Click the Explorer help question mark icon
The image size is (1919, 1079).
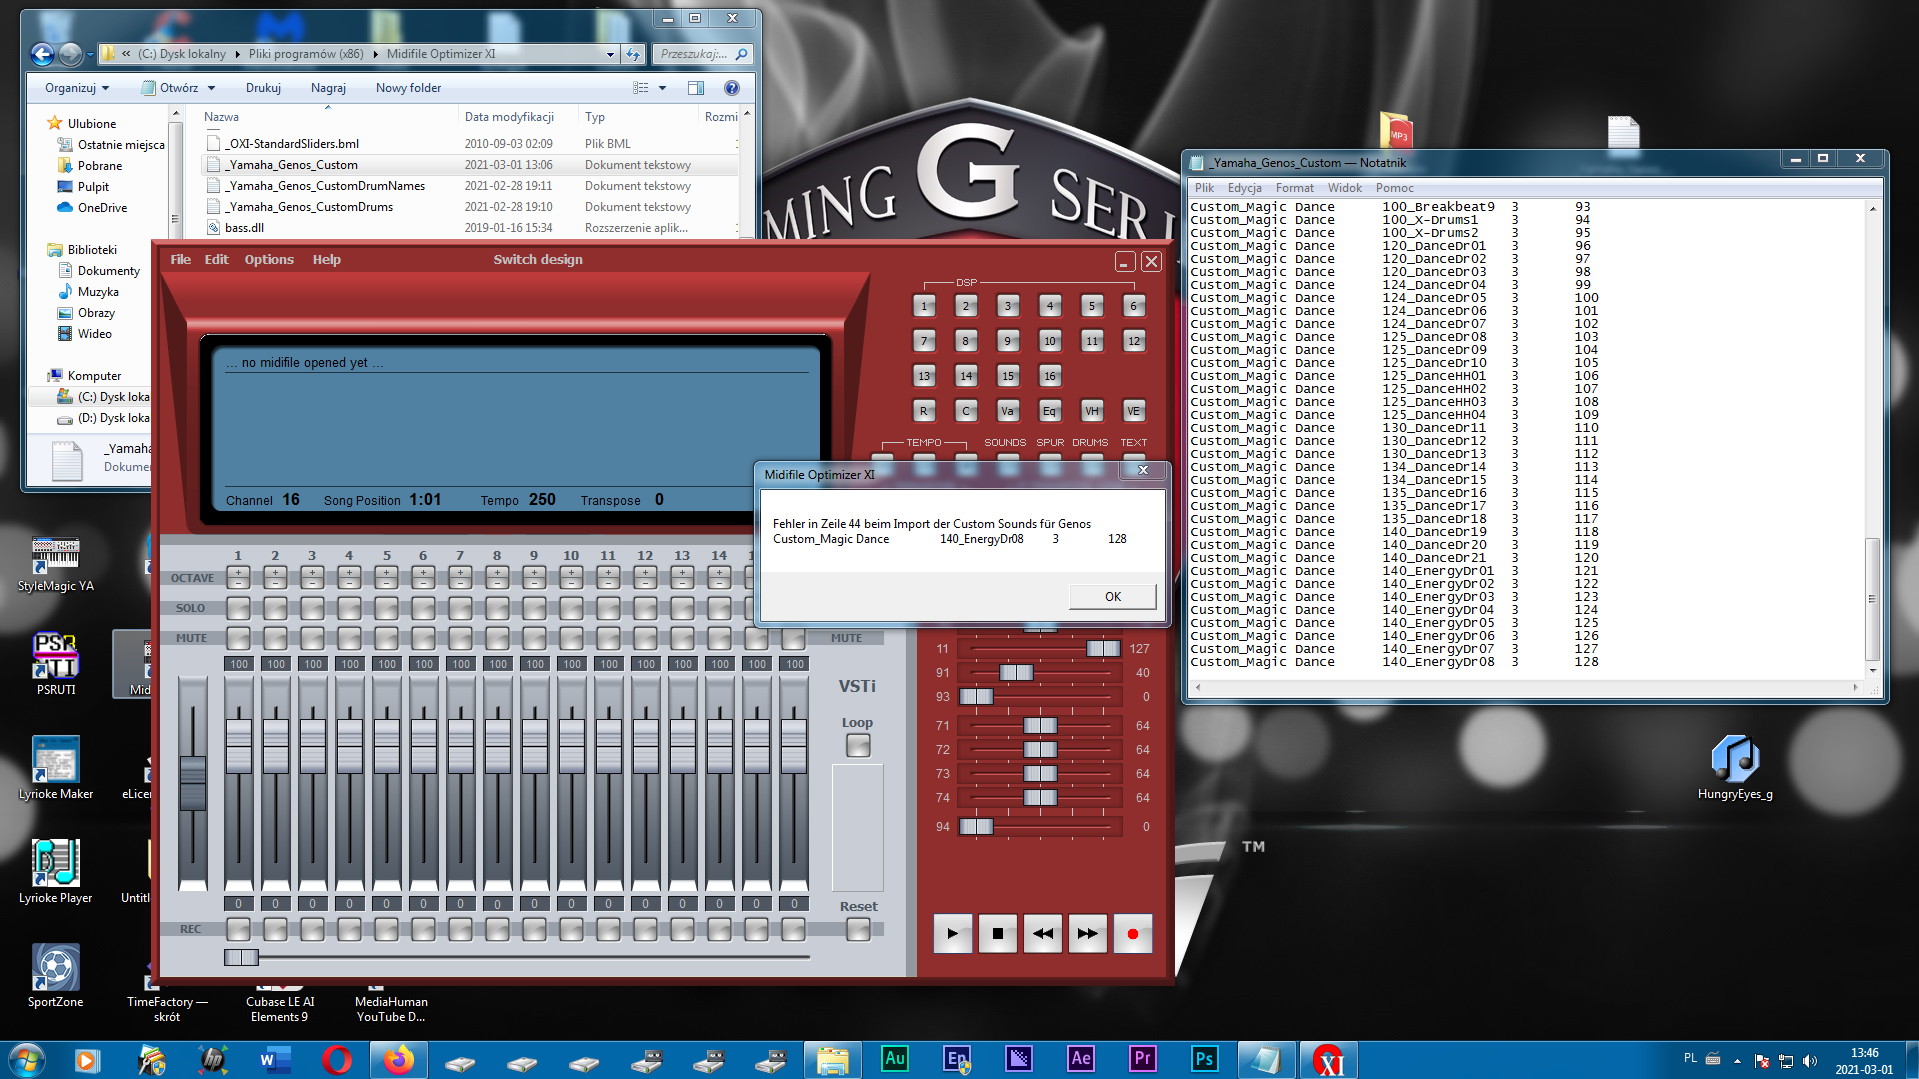click(732, 88)
